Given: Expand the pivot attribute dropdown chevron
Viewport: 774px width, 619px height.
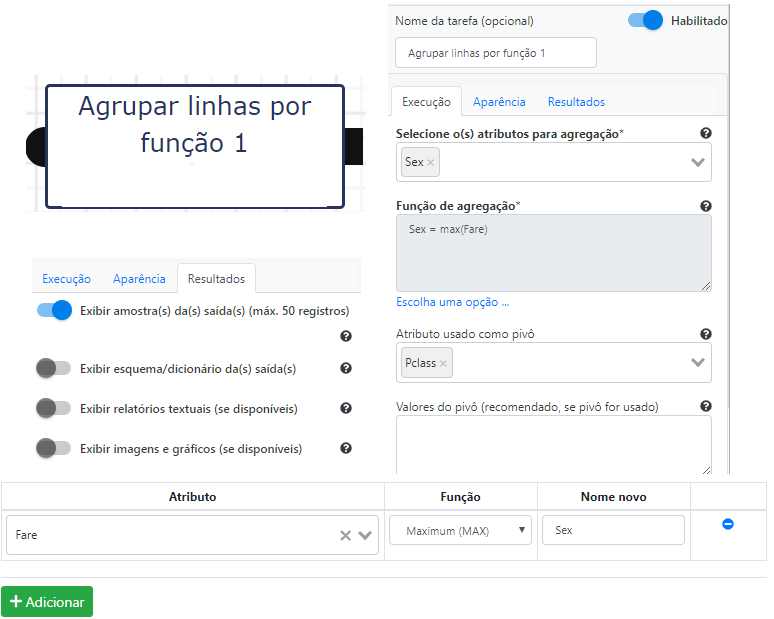Looking at the screenshot, I should 697,363.
